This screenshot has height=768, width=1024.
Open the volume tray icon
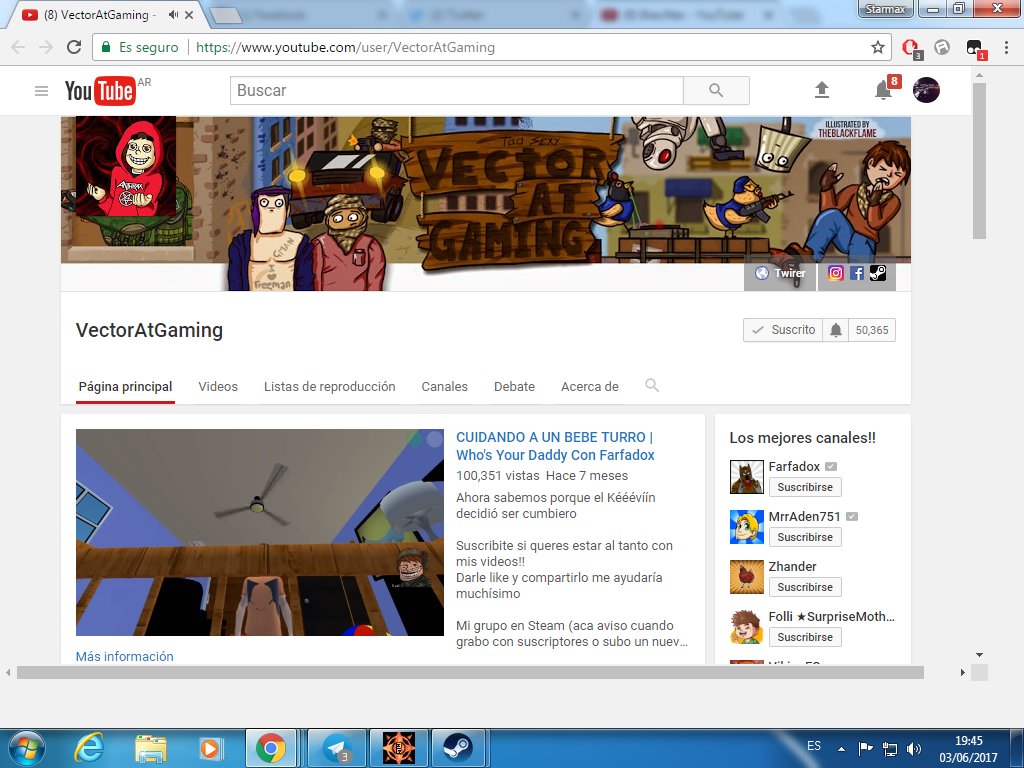[x=914, y=749]
